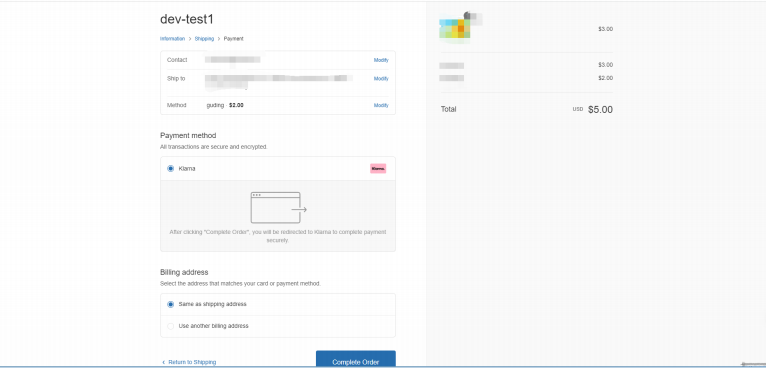Click the Billing address heading
The width and height of the screenshot is (766, 369).
point(184,272)
